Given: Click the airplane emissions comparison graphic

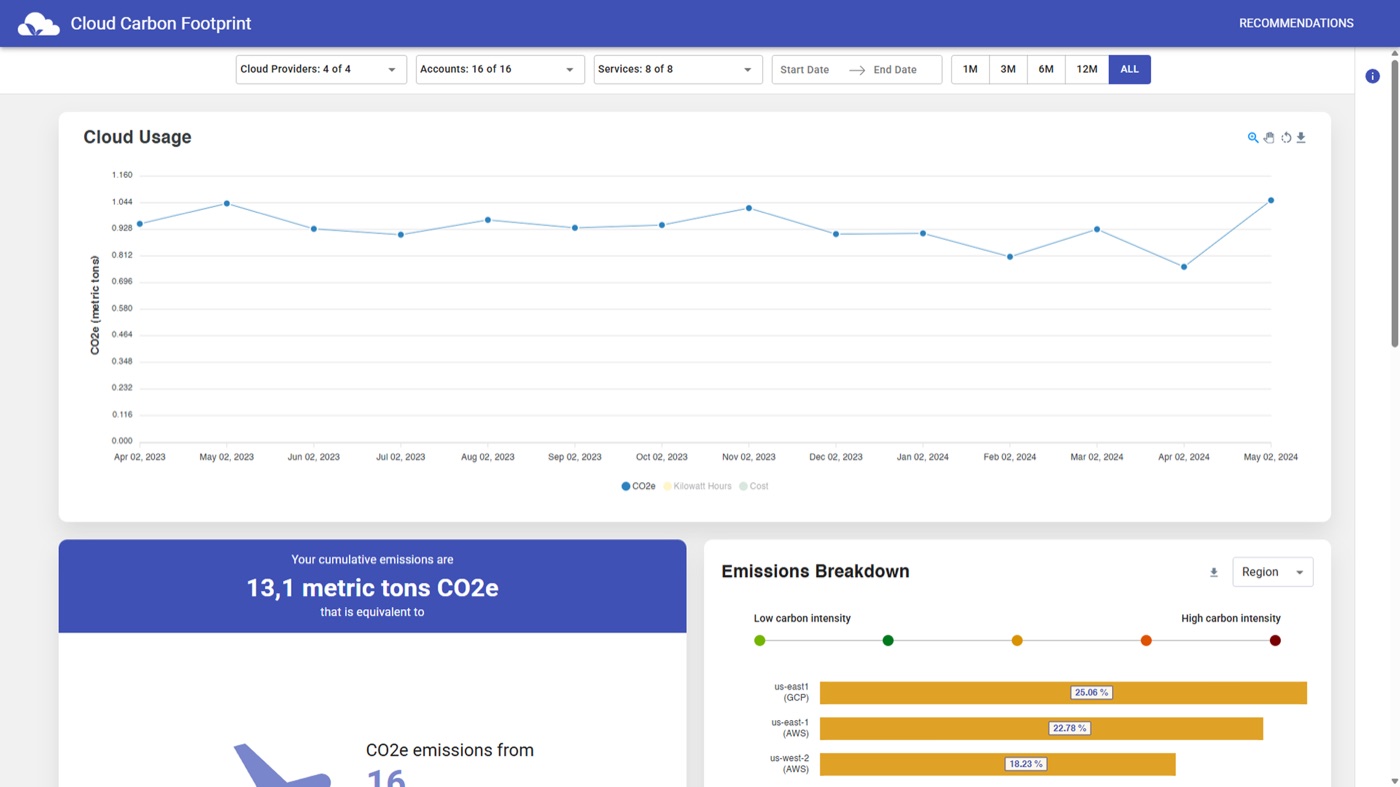Looking at the screenshot, I should [282, 765].
